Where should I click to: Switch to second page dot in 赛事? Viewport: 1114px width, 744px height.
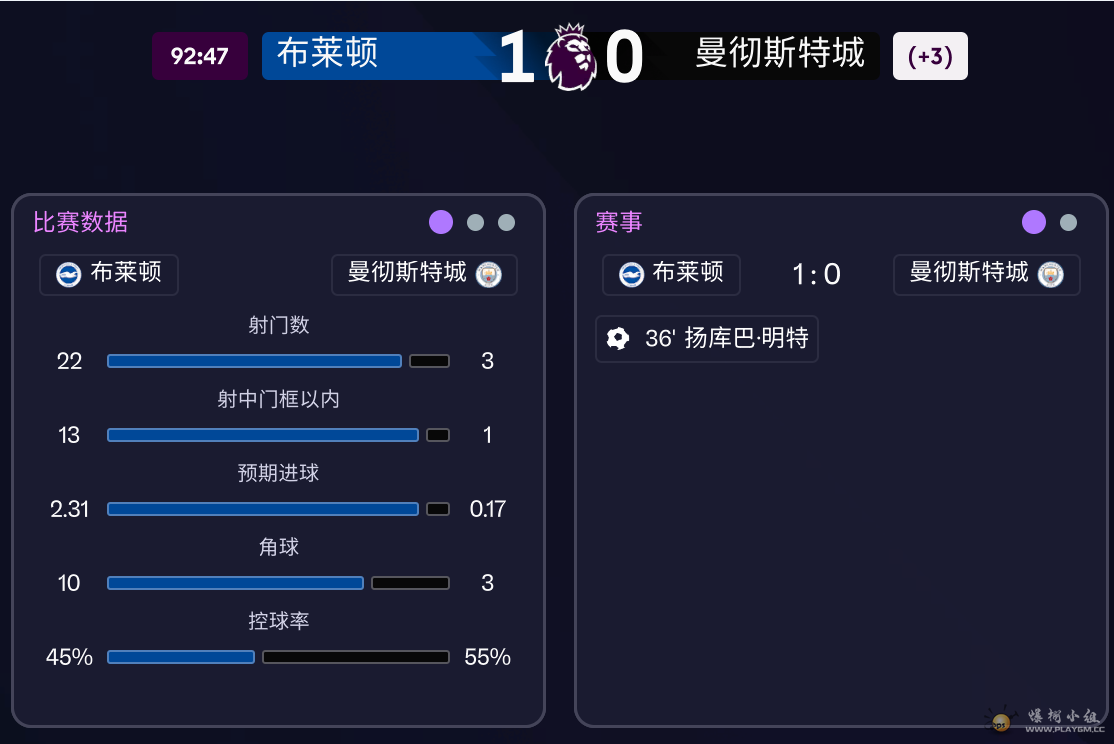(1068, 223)
